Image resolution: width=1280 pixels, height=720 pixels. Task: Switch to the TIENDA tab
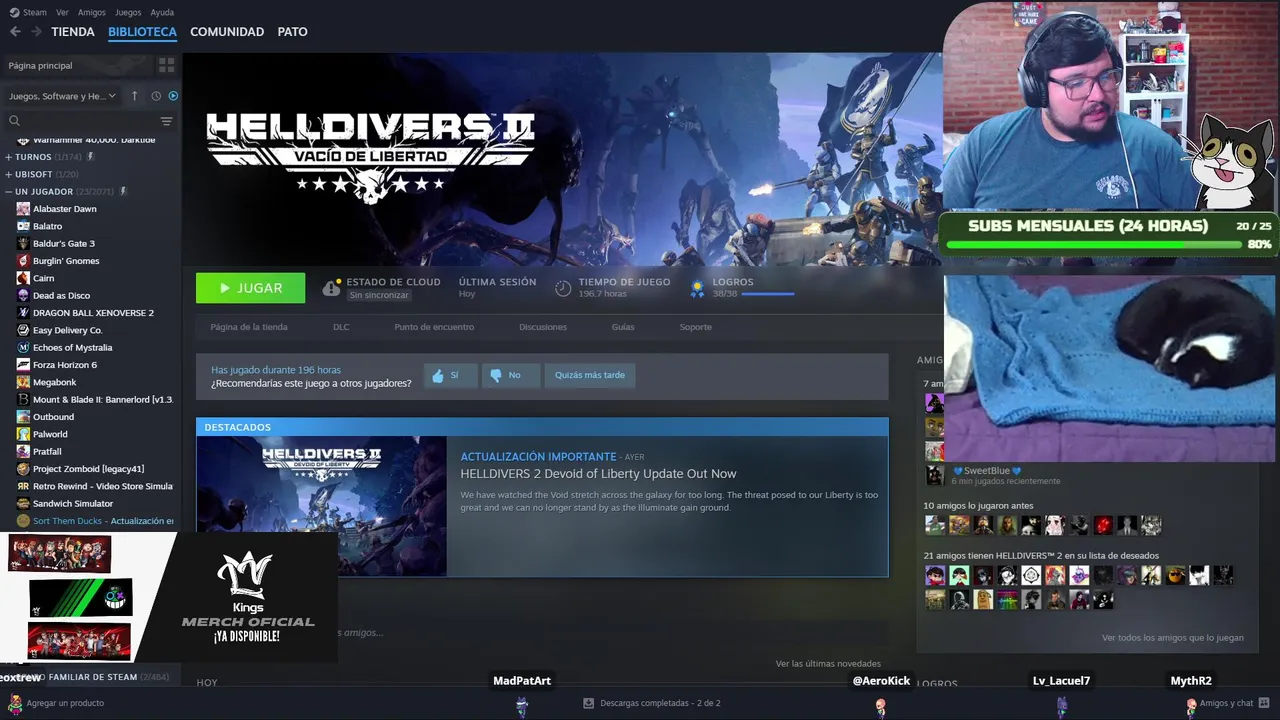(x=73, y=32)
